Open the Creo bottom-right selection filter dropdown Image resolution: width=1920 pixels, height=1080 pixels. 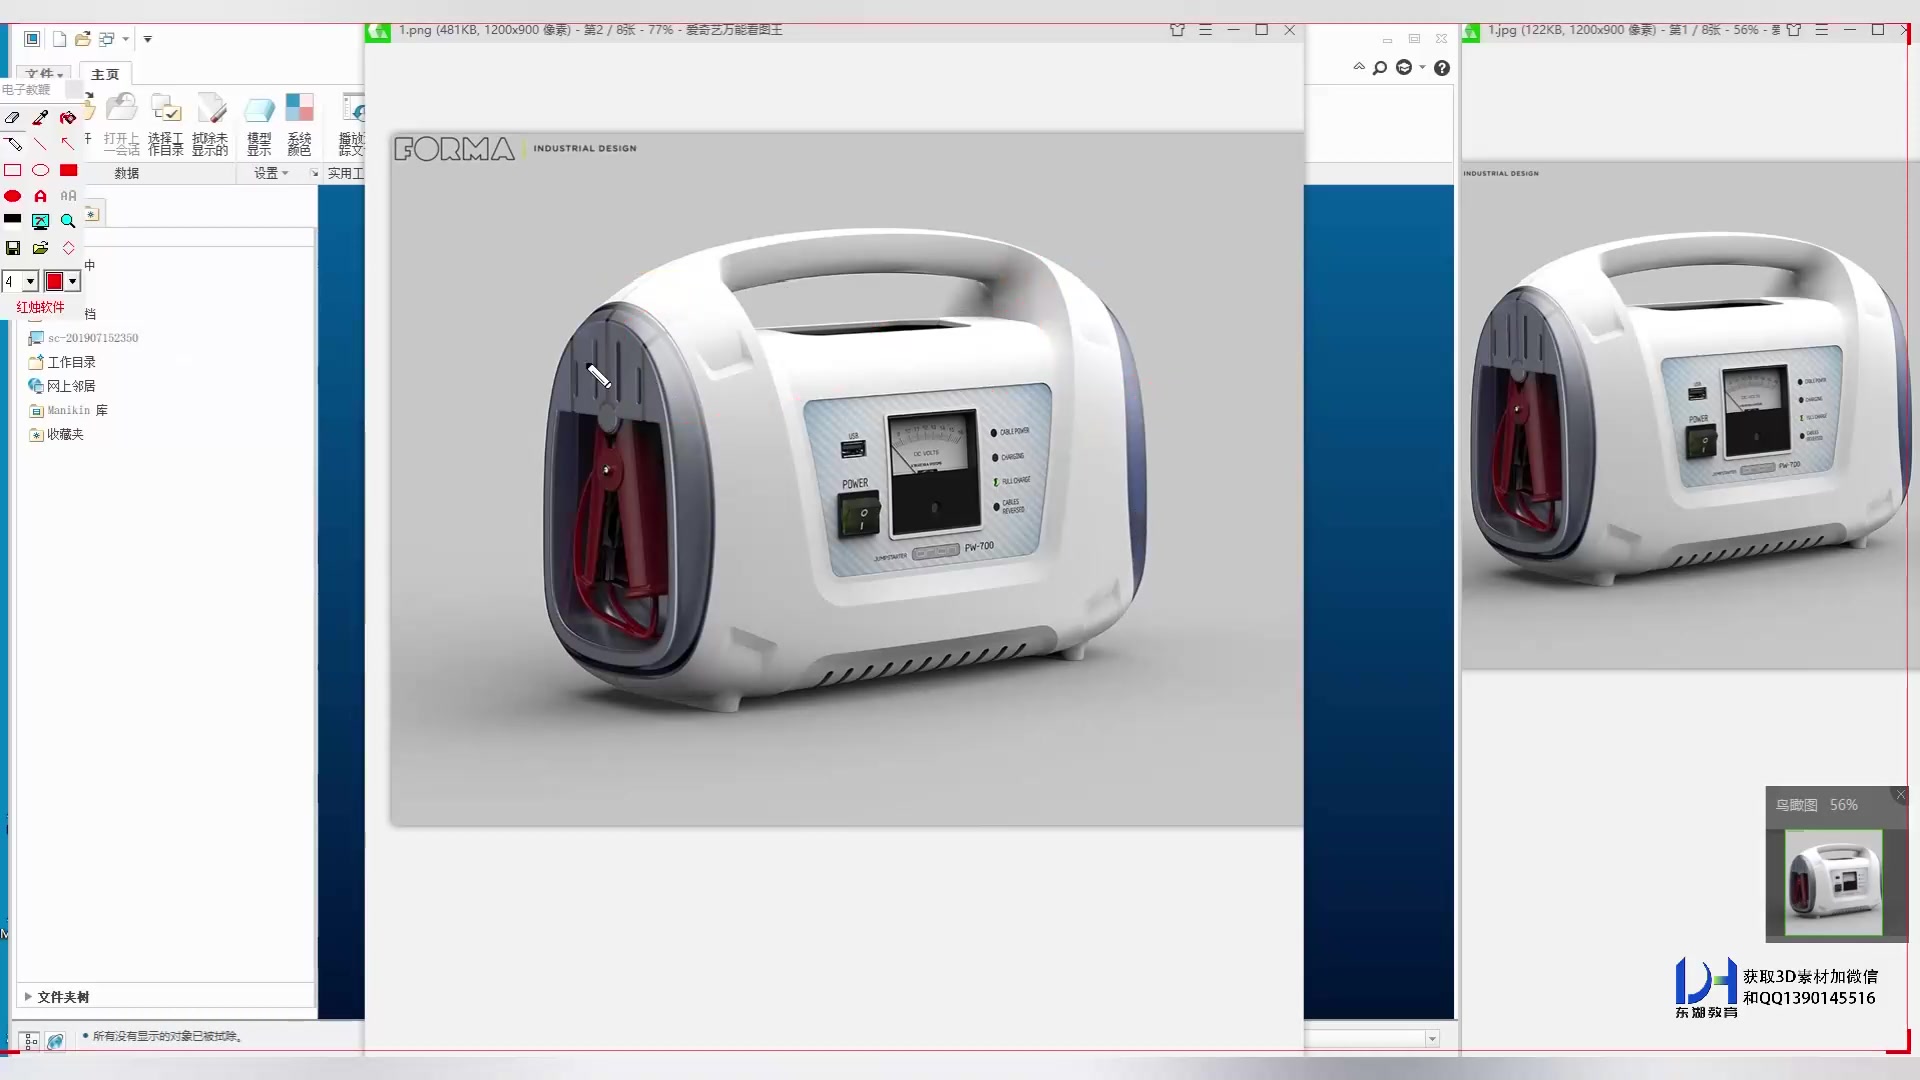tap(1433, 1039)
